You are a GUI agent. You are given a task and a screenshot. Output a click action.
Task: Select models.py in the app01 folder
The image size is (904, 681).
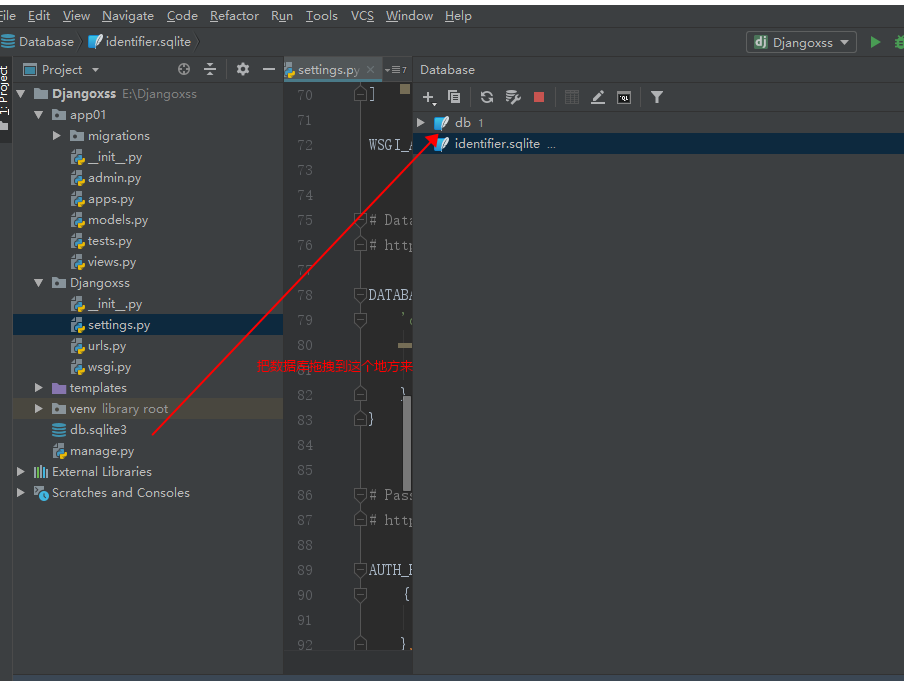coord(117,220)
